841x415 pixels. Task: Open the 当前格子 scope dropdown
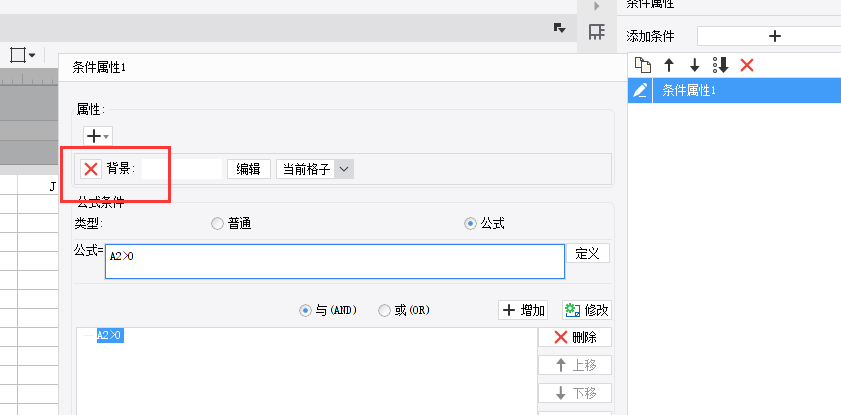[344, 169]
